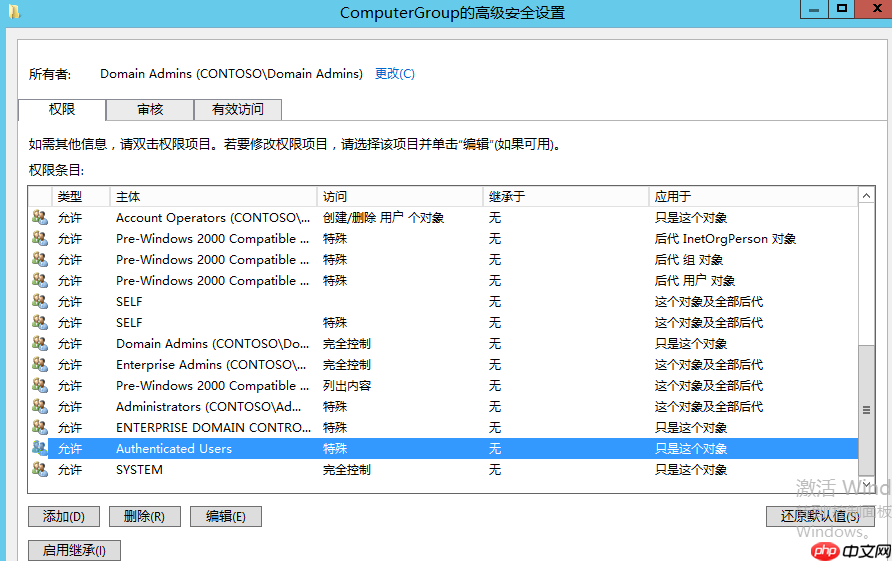
Task: Click the 后代 组 对象 cell
Action: pos(688,259)
